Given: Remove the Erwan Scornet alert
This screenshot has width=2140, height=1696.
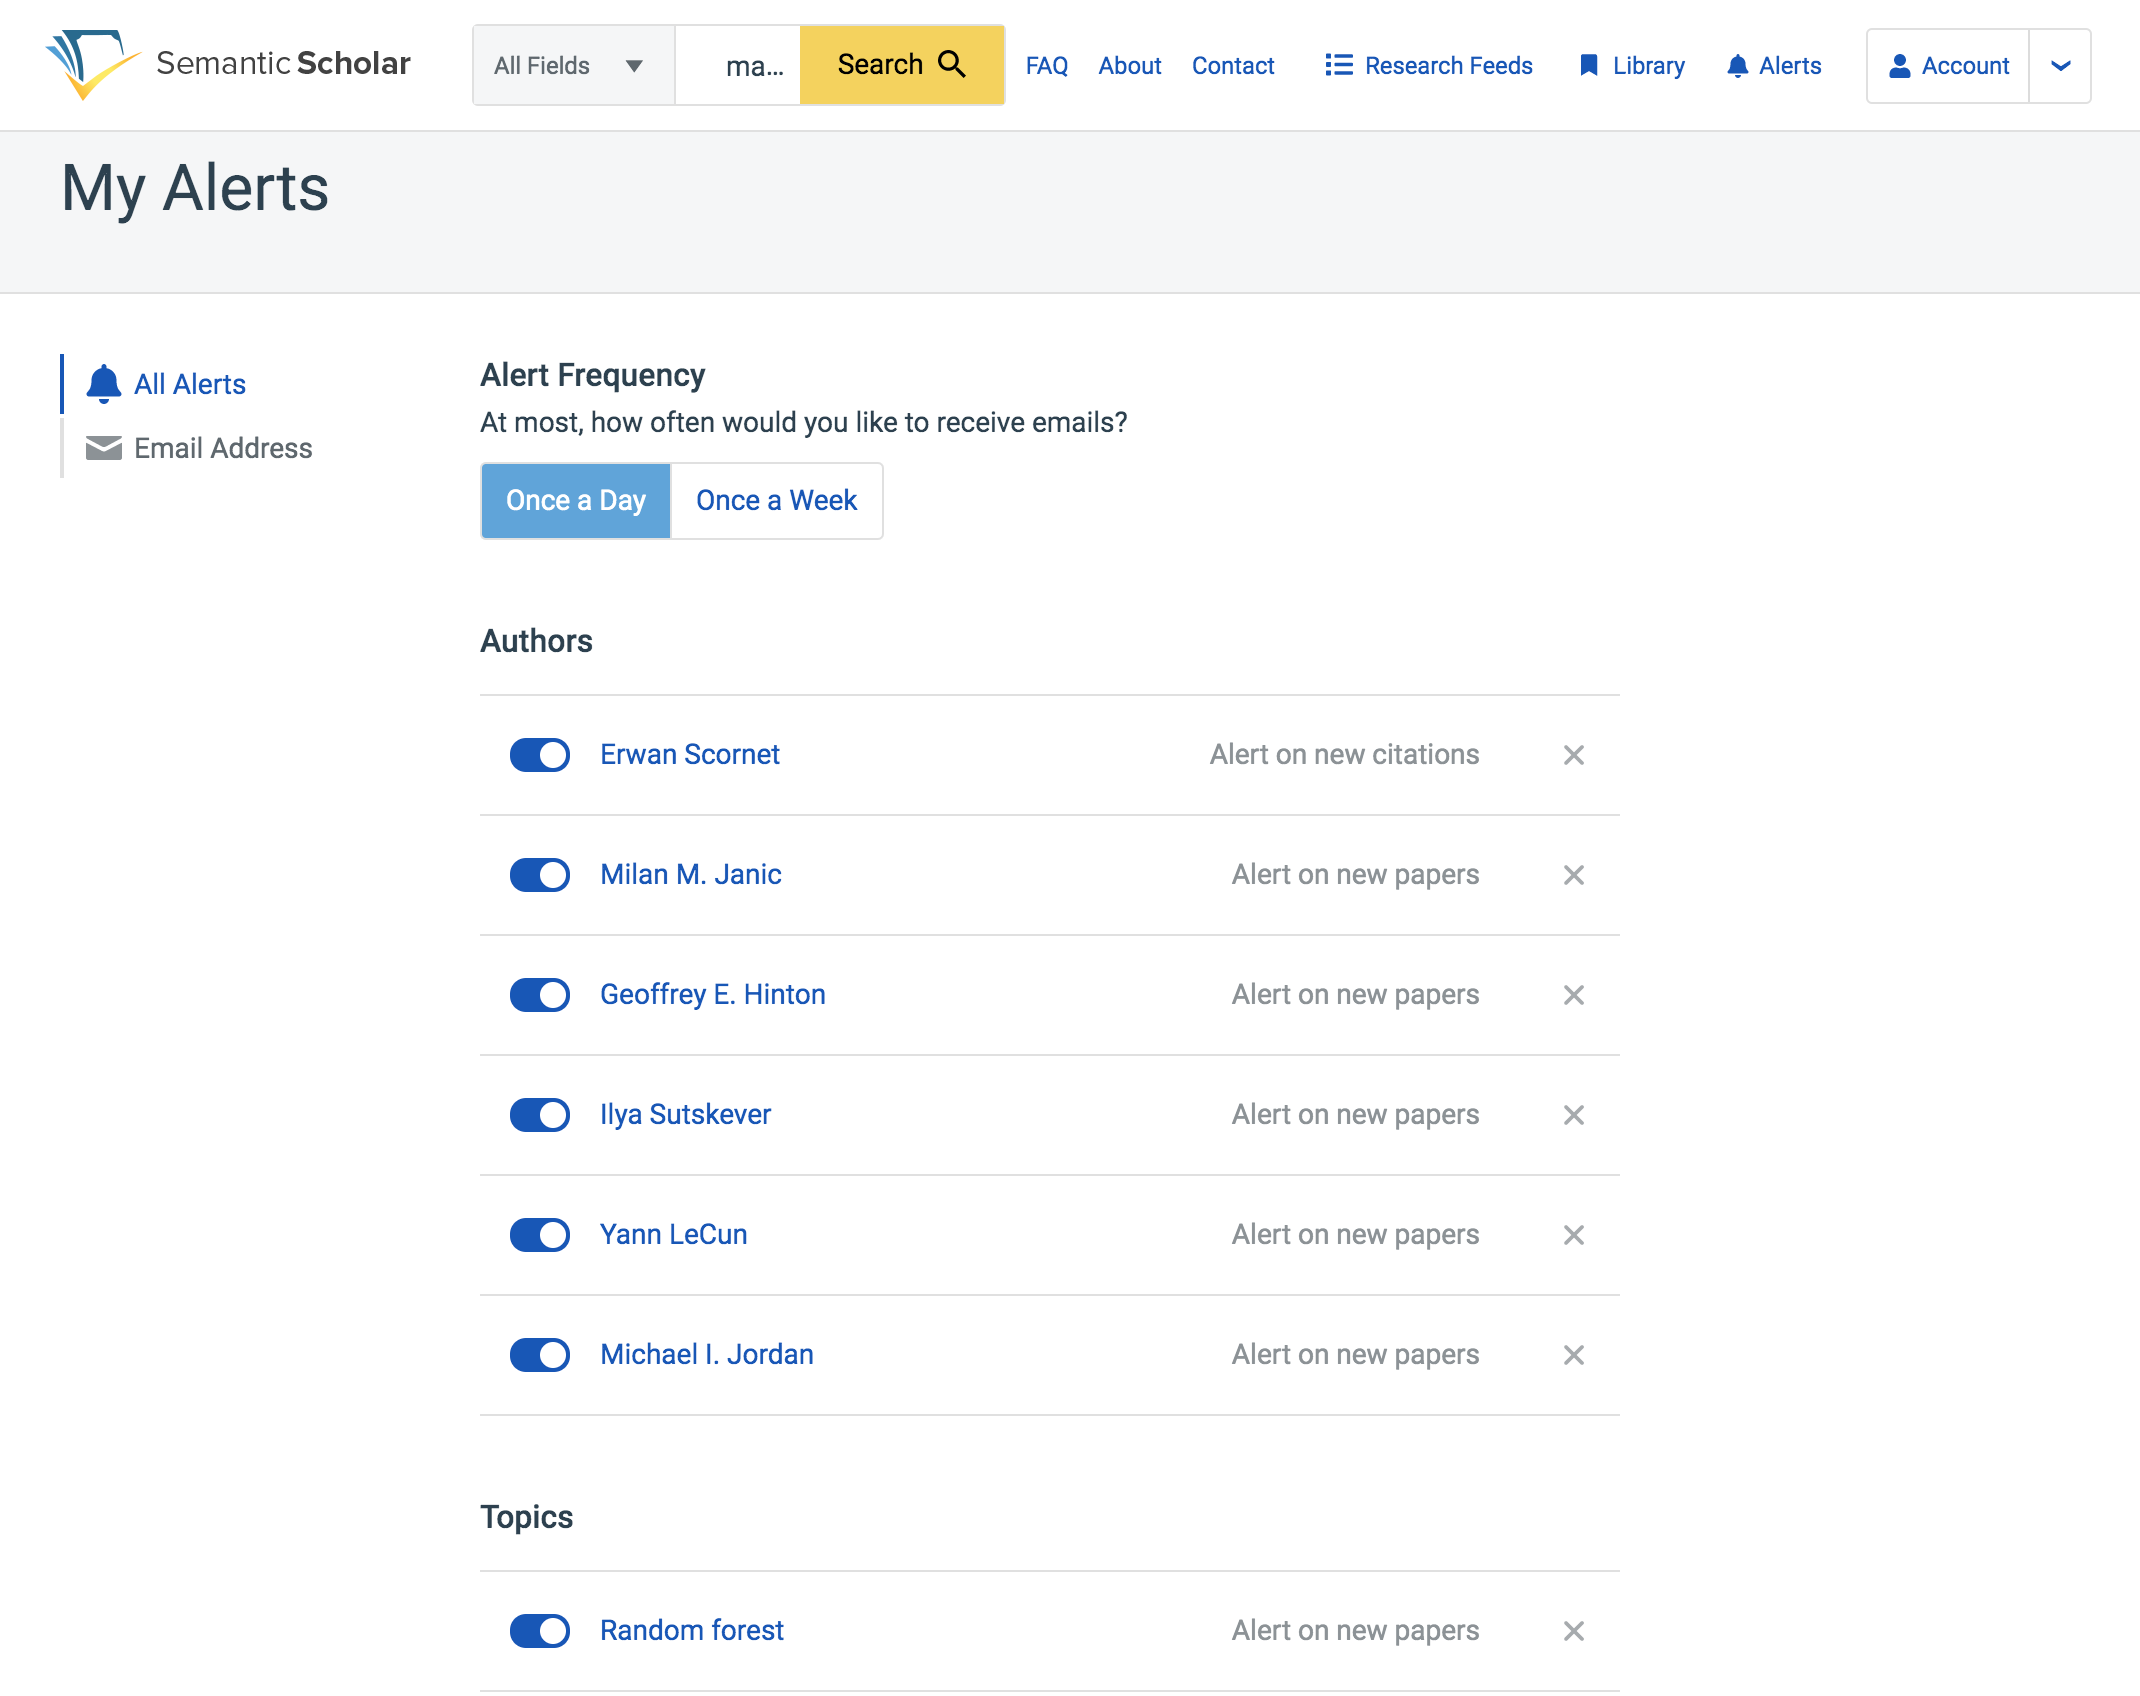Looking at the screenshot, I should click(x=1573, y=755).
